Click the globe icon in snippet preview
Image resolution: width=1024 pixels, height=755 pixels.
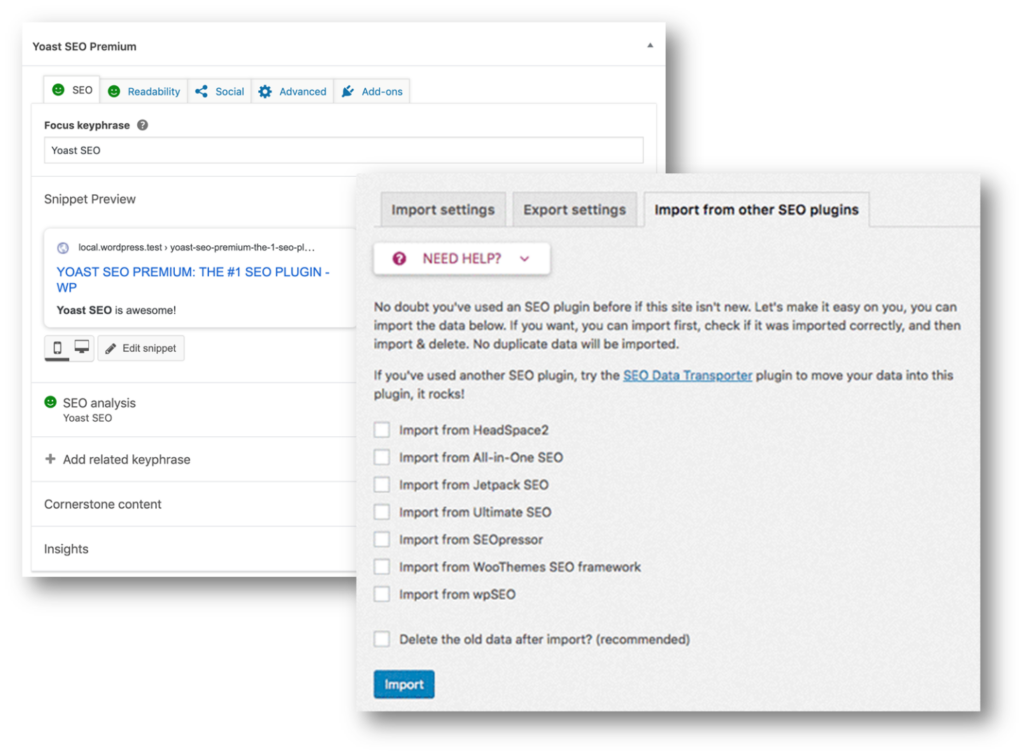click(64, 247)
